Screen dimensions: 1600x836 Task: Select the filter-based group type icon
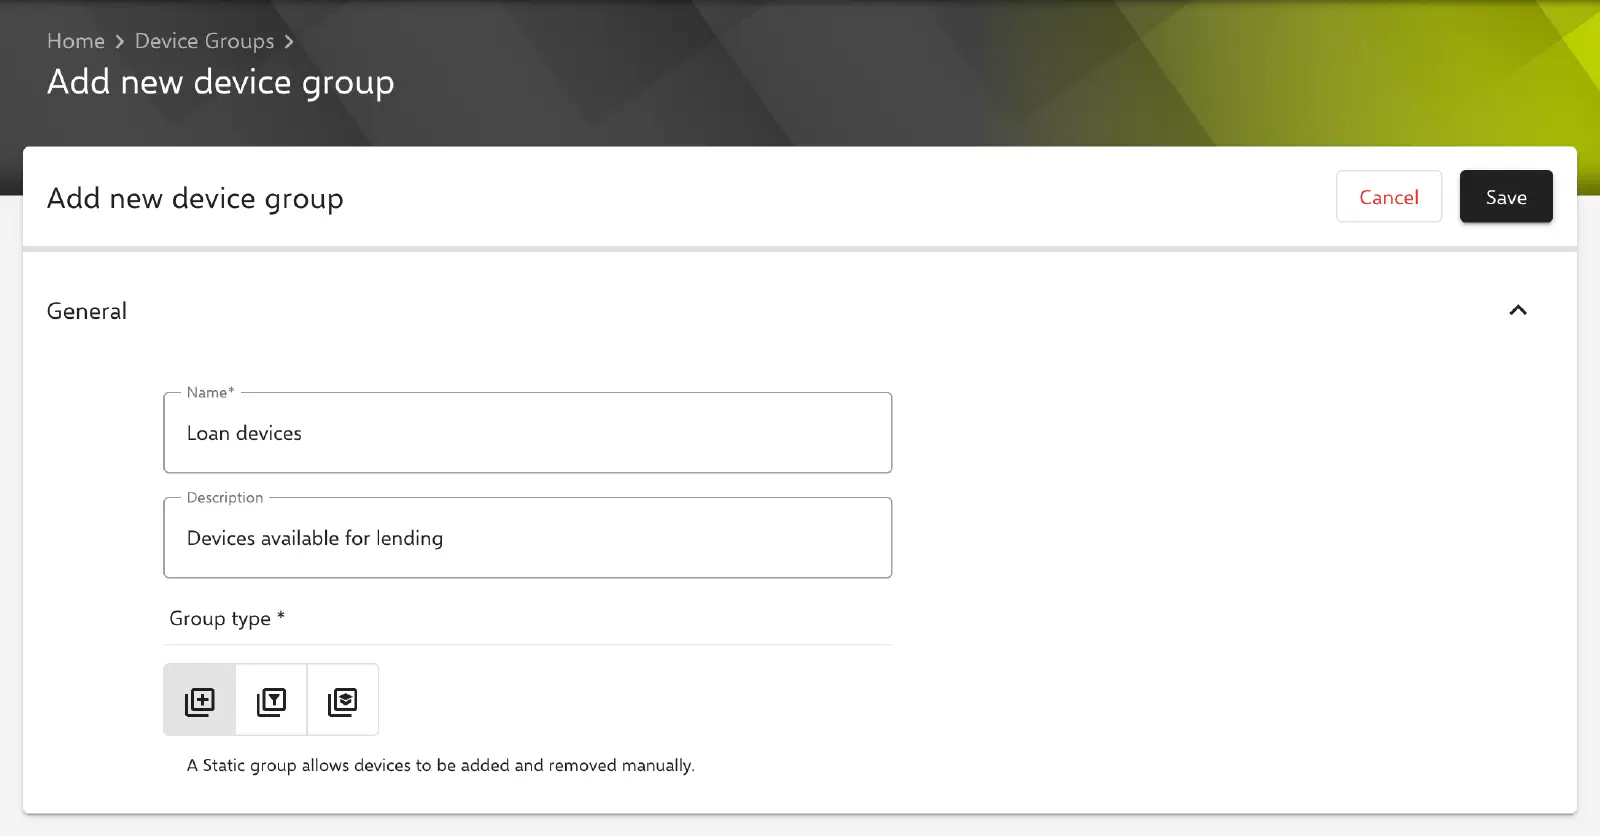pyautogui.click(x=271, y=700)
